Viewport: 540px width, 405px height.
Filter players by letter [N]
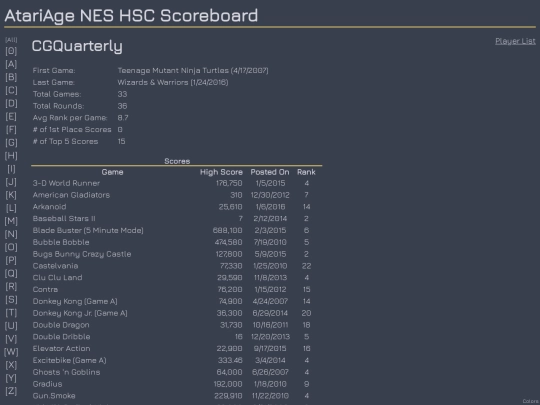[x=11, y=234]
